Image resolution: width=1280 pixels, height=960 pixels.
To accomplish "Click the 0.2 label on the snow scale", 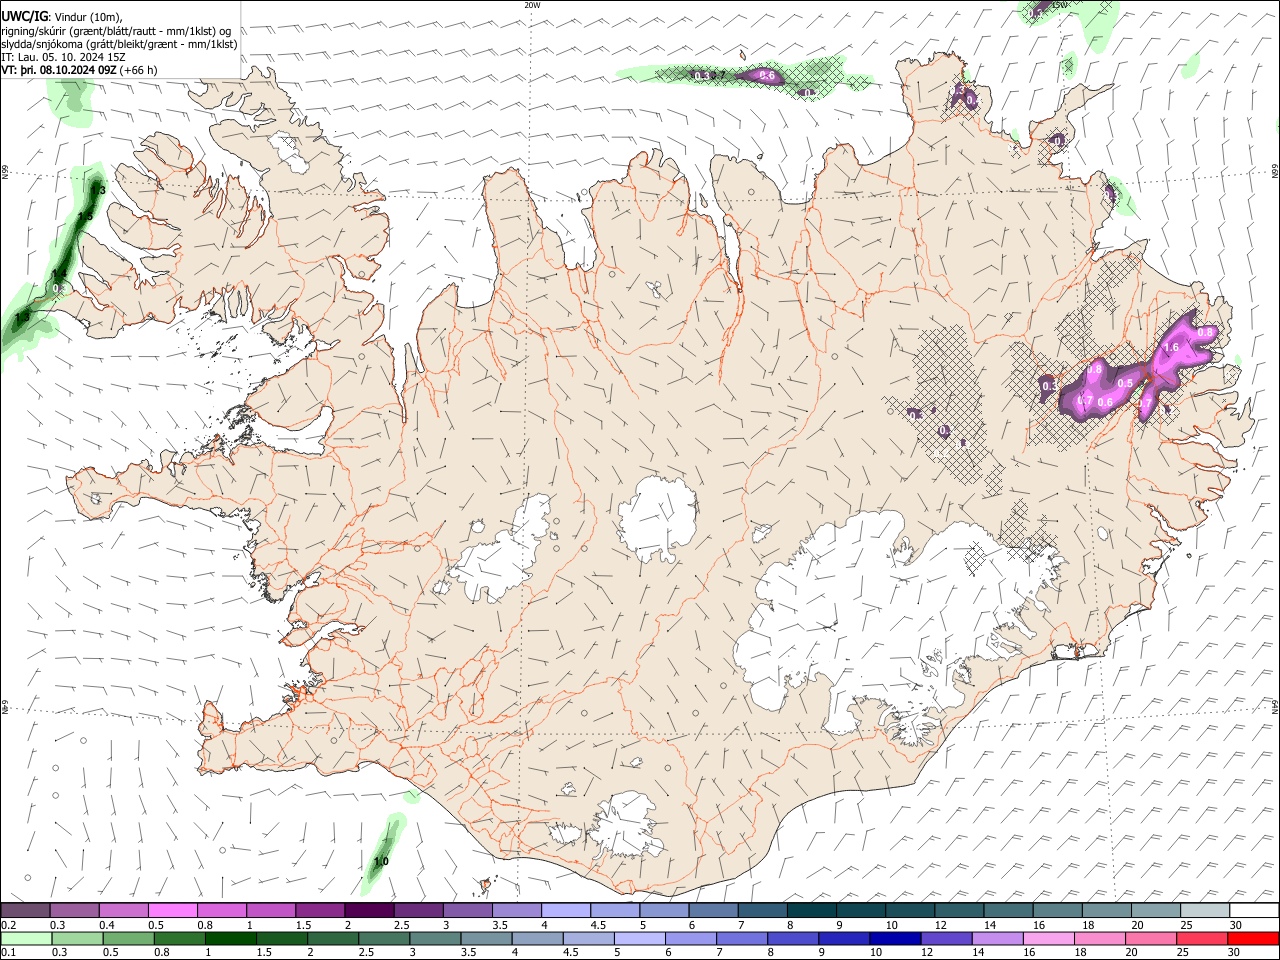I will (8, 925).
